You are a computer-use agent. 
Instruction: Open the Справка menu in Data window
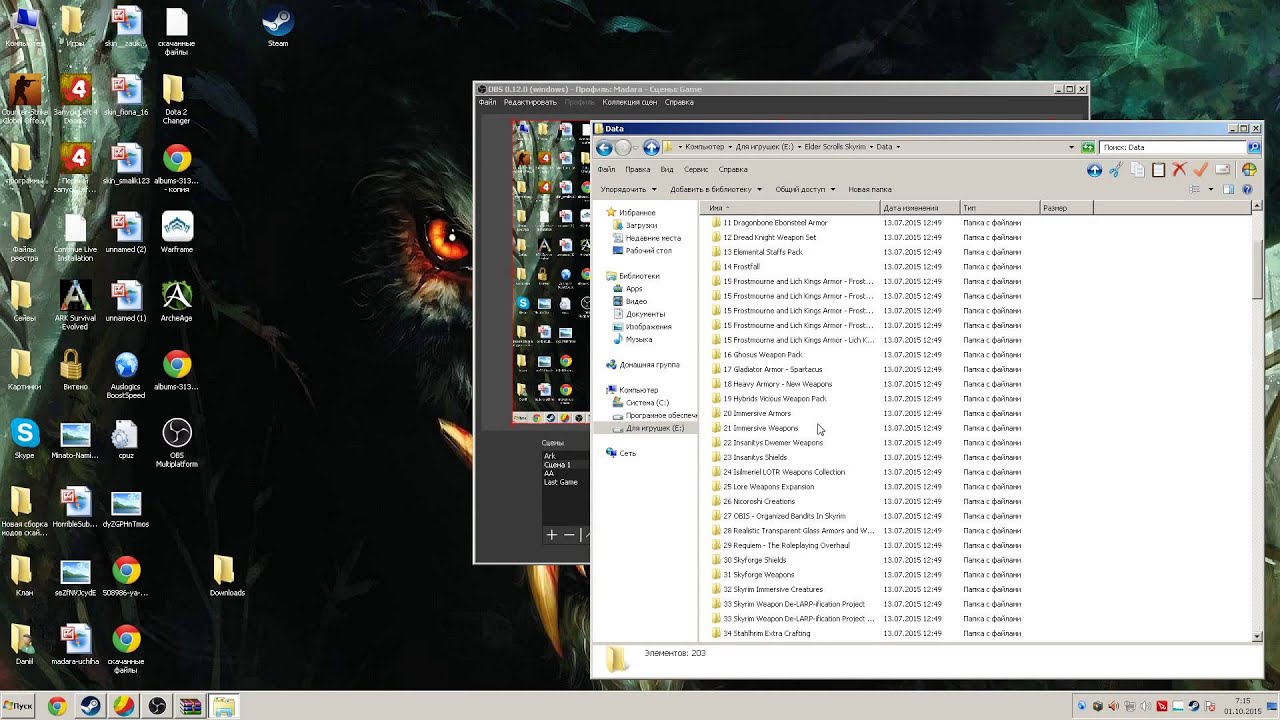coord(733,169)
